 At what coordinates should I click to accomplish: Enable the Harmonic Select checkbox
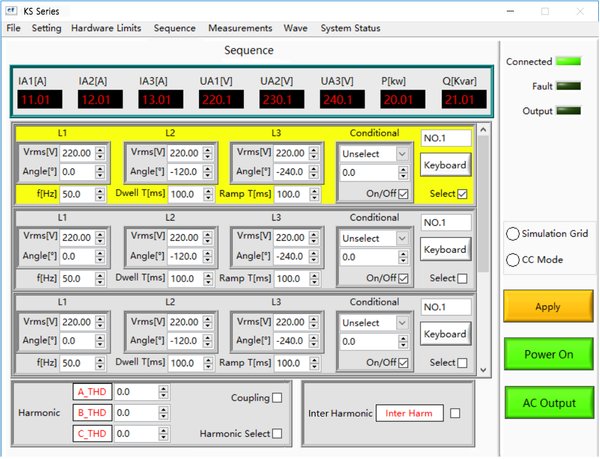pyautogui.click(x=277, y=434)
